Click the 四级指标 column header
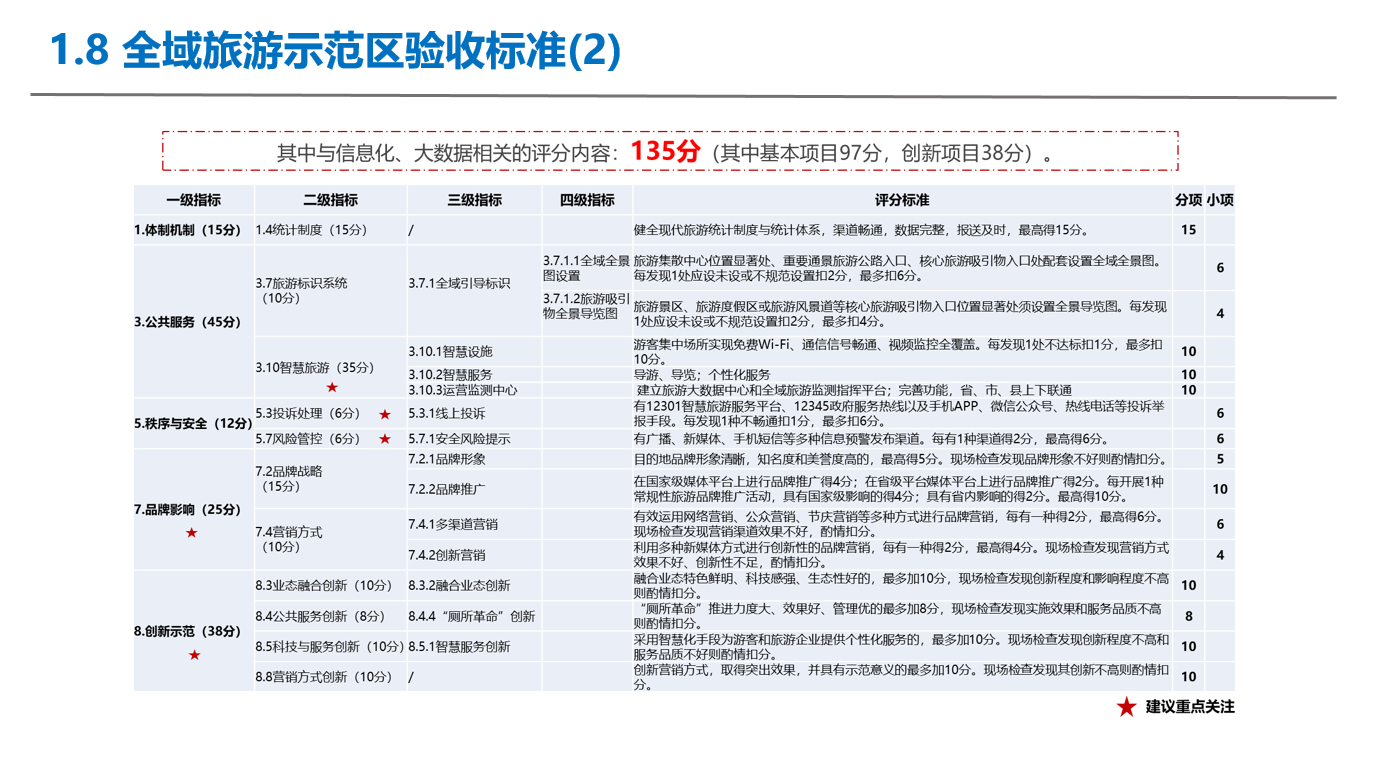Image resolution: width=1377 pixels, height=762 pixels. [587, 200]
